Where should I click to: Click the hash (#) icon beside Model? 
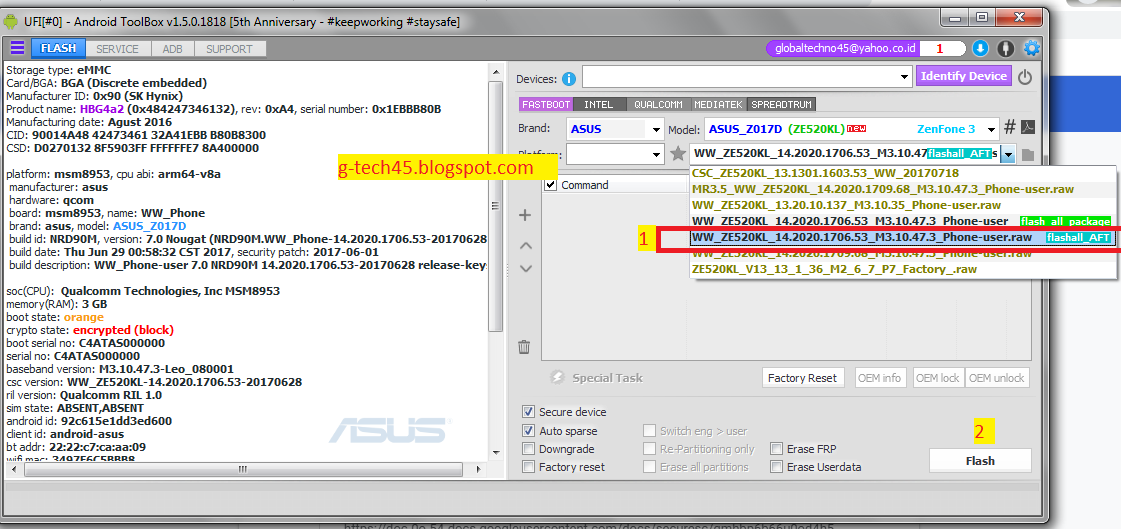tap(1009, 128)
